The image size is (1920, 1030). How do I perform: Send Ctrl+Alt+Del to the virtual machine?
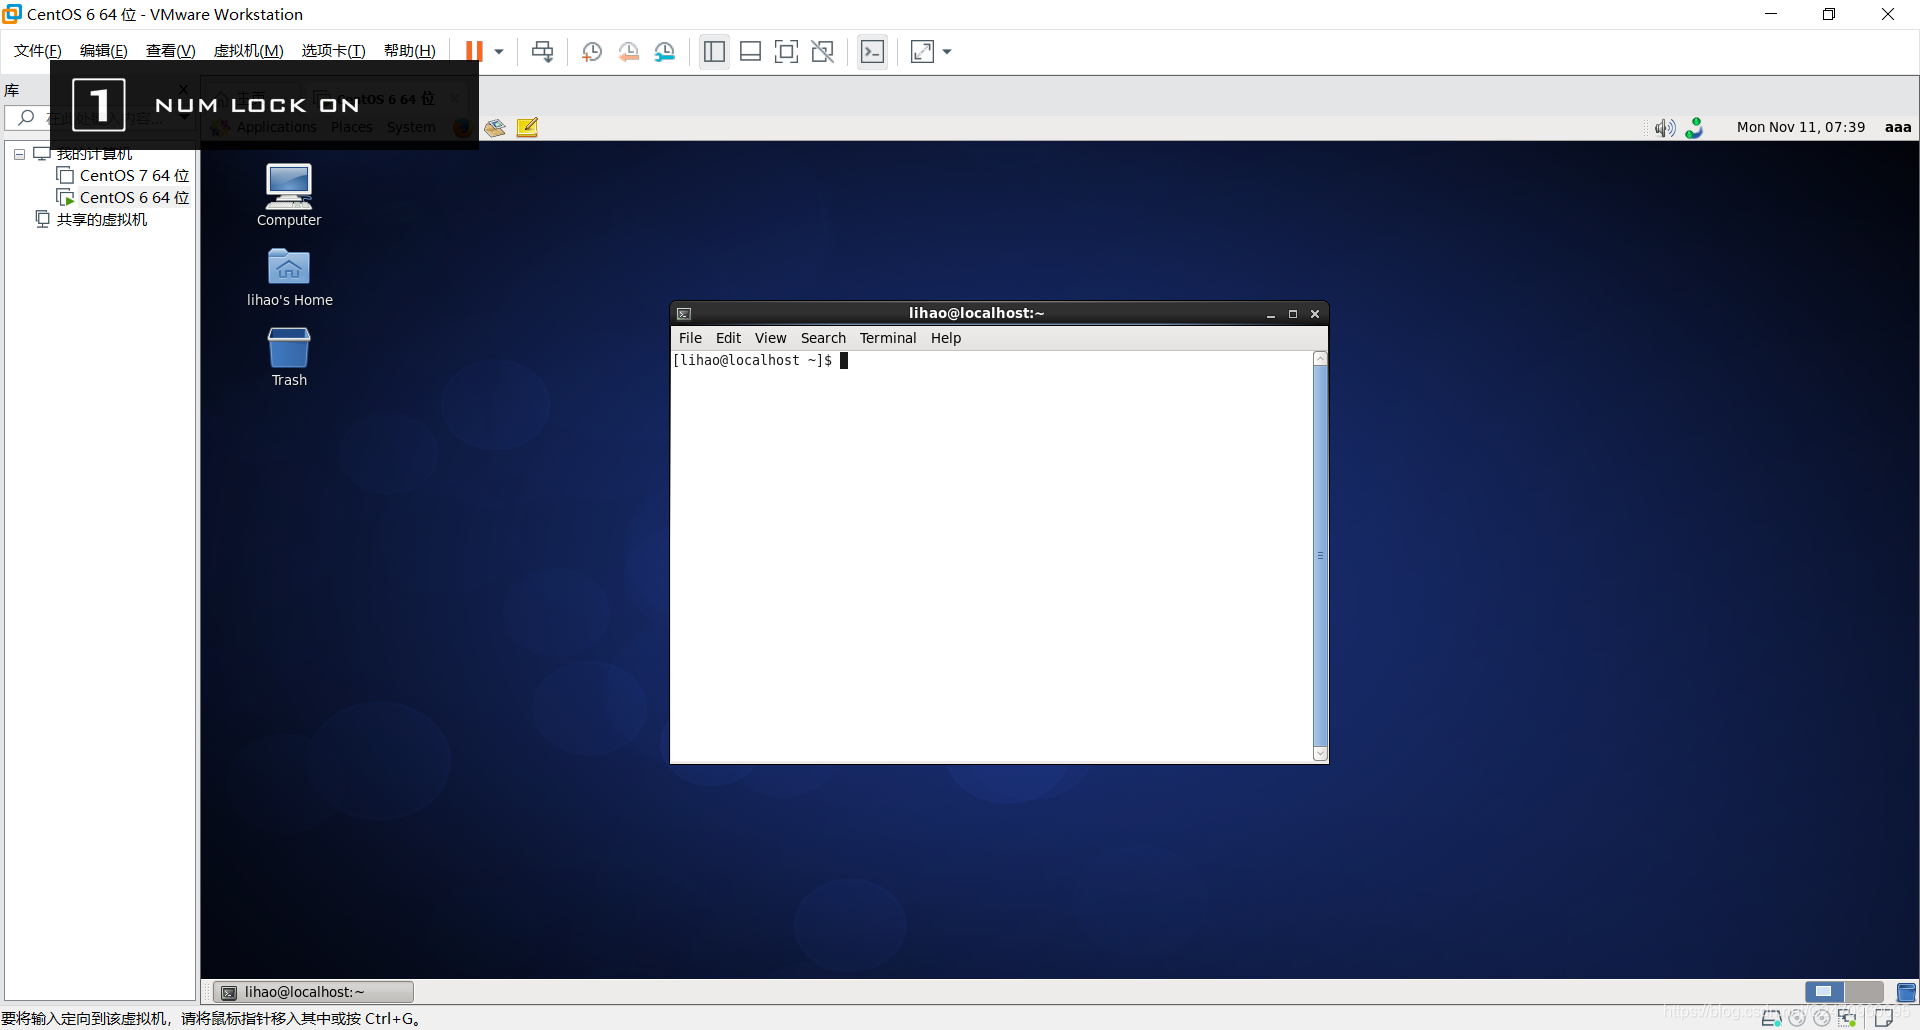point(542,52)
